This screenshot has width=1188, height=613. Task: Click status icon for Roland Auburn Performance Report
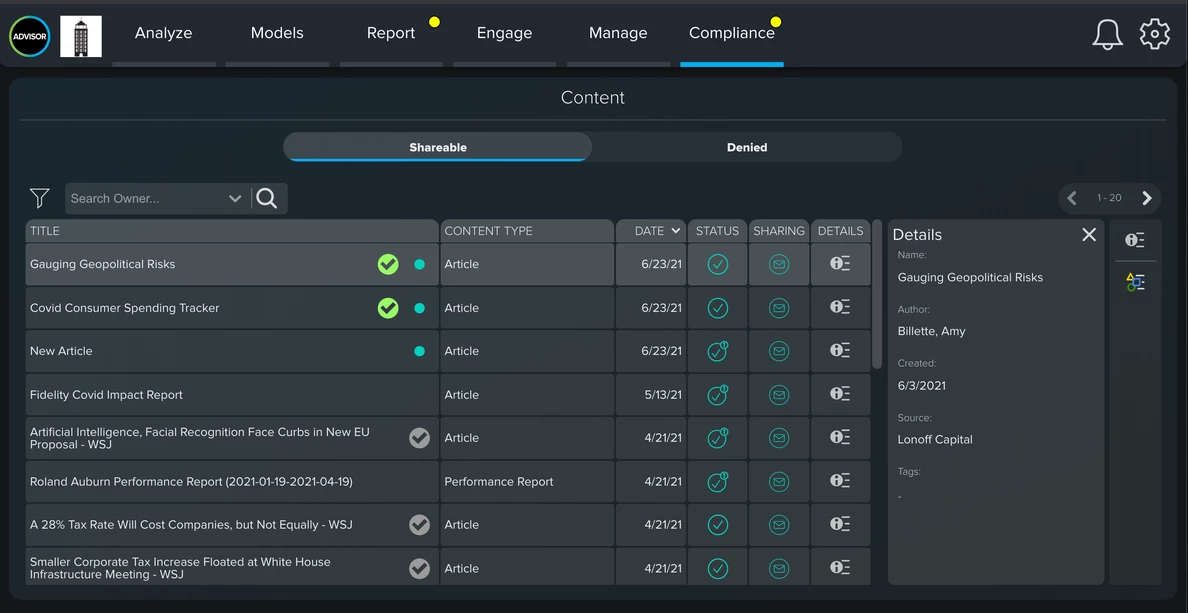[x=717, y=481]
